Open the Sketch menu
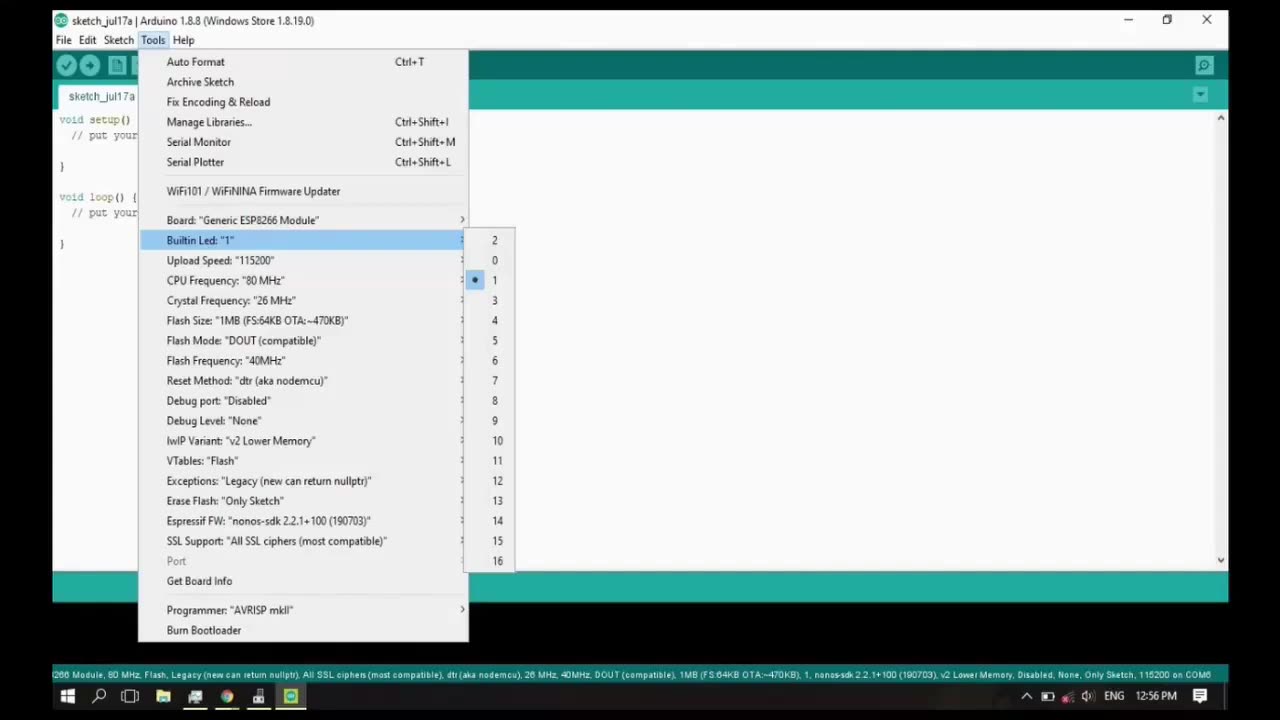 point(119,40)
